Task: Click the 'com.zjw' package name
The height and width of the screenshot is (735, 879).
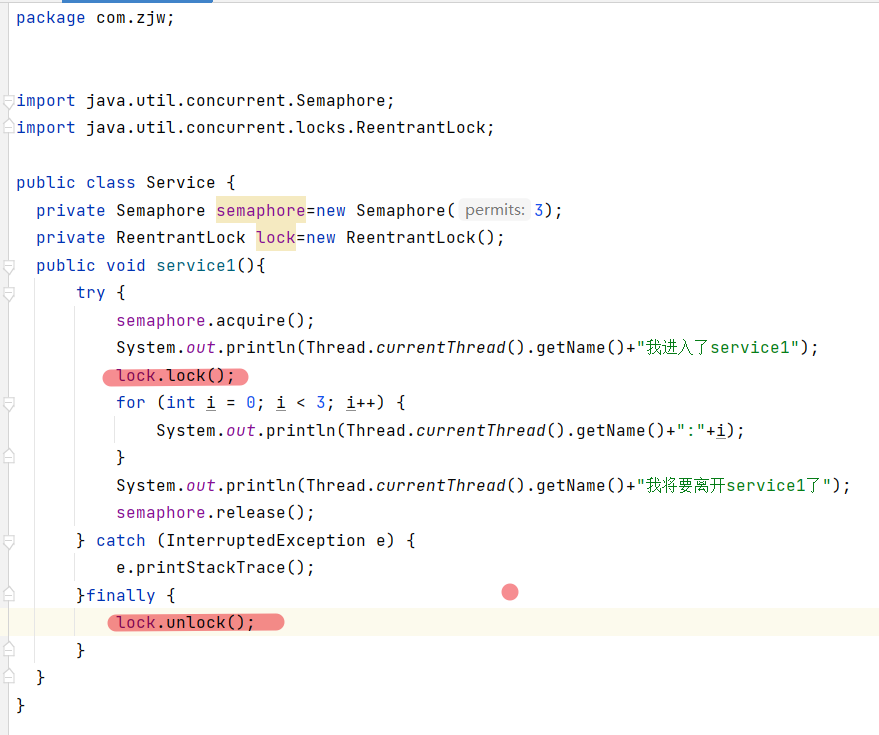Action: click(131, 18)
